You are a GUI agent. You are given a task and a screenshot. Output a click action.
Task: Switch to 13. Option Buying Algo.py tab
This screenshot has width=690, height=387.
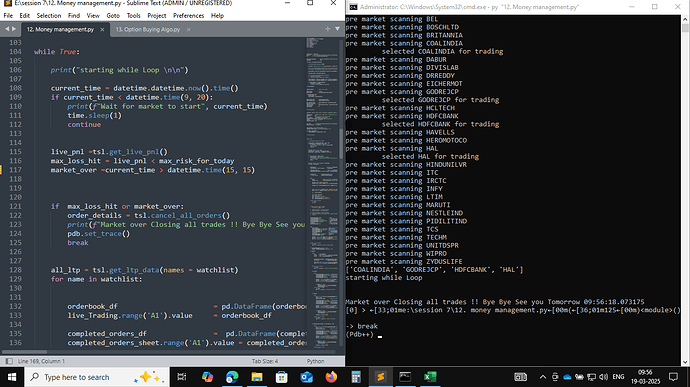tap(148, 29)
